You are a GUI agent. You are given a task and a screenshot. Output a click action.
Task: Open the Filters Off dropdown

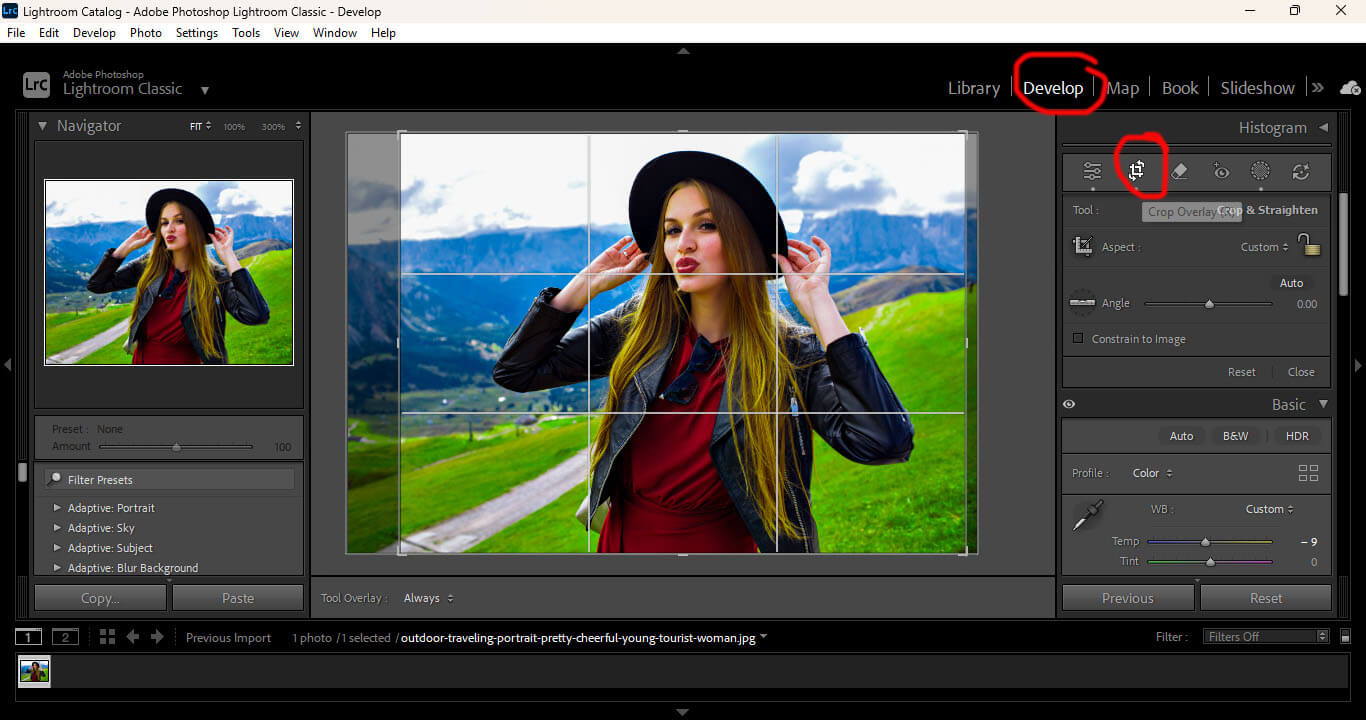[x=1266, y=637]
